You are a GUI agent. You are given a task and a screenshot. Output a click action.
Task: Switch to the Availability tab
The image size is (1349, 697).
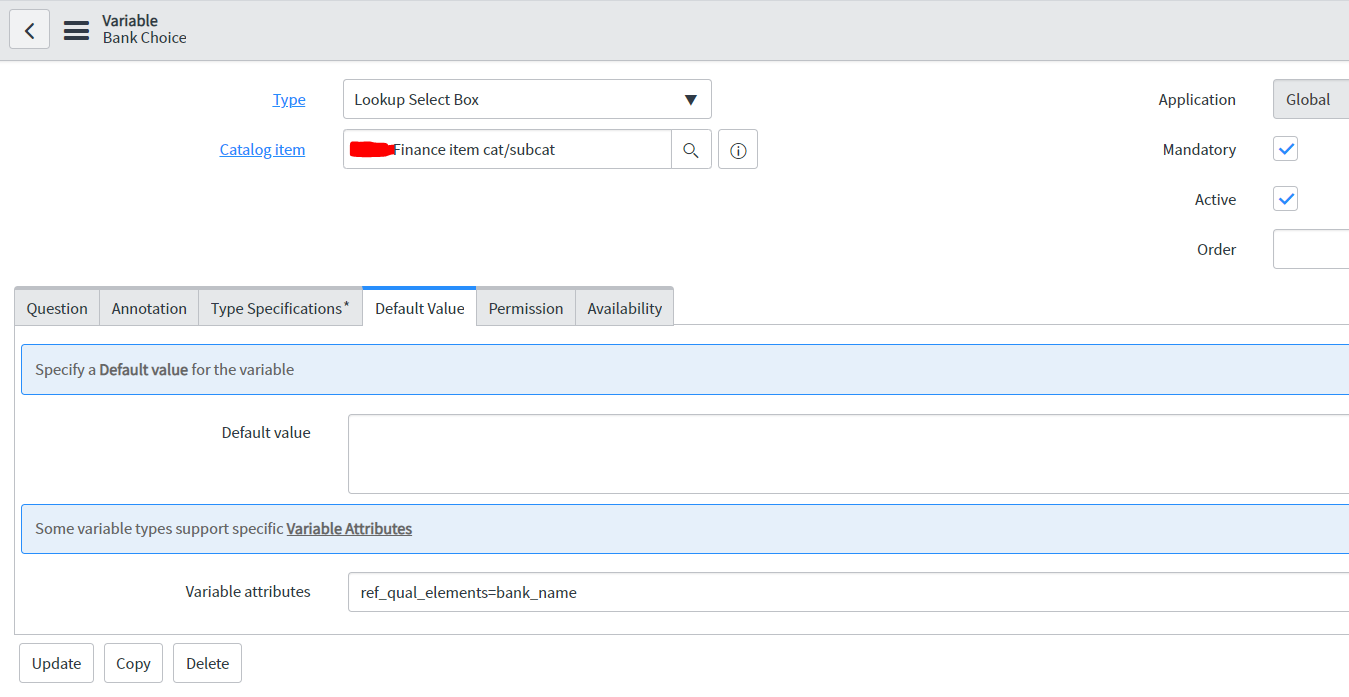tap(624, 307)
